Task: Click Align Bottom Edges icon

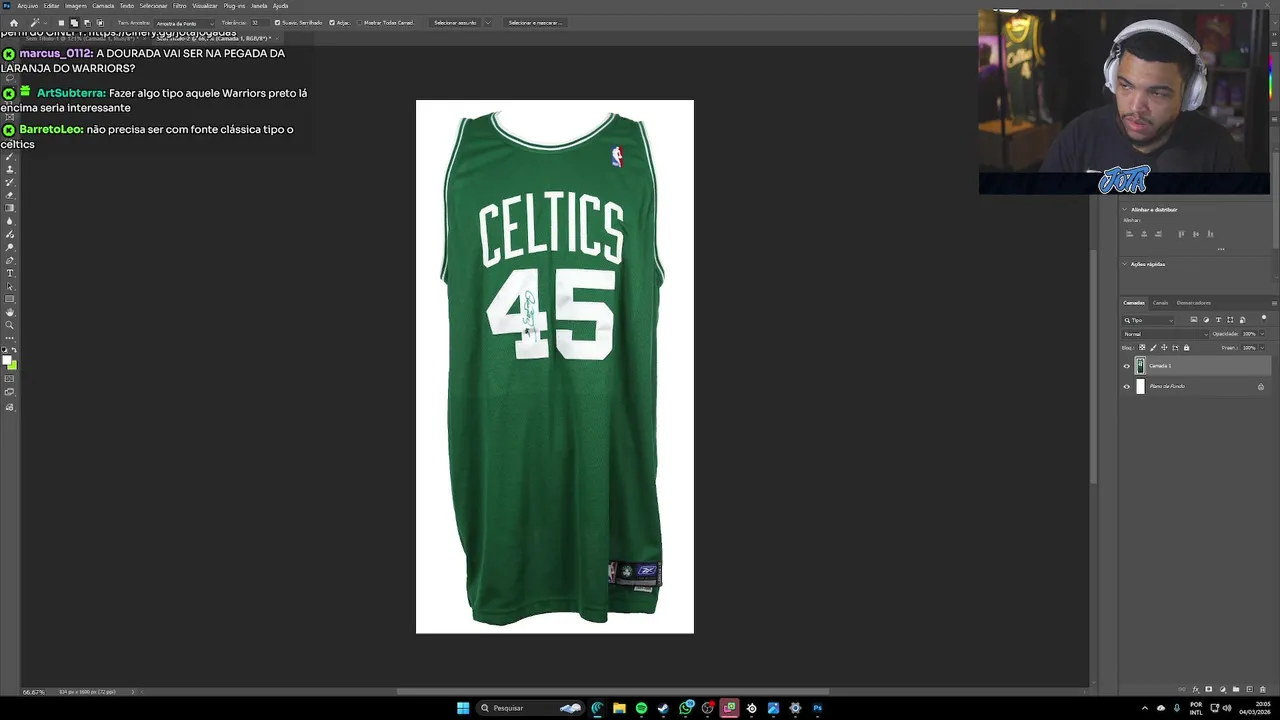Action: click(x=1210, y=234)
